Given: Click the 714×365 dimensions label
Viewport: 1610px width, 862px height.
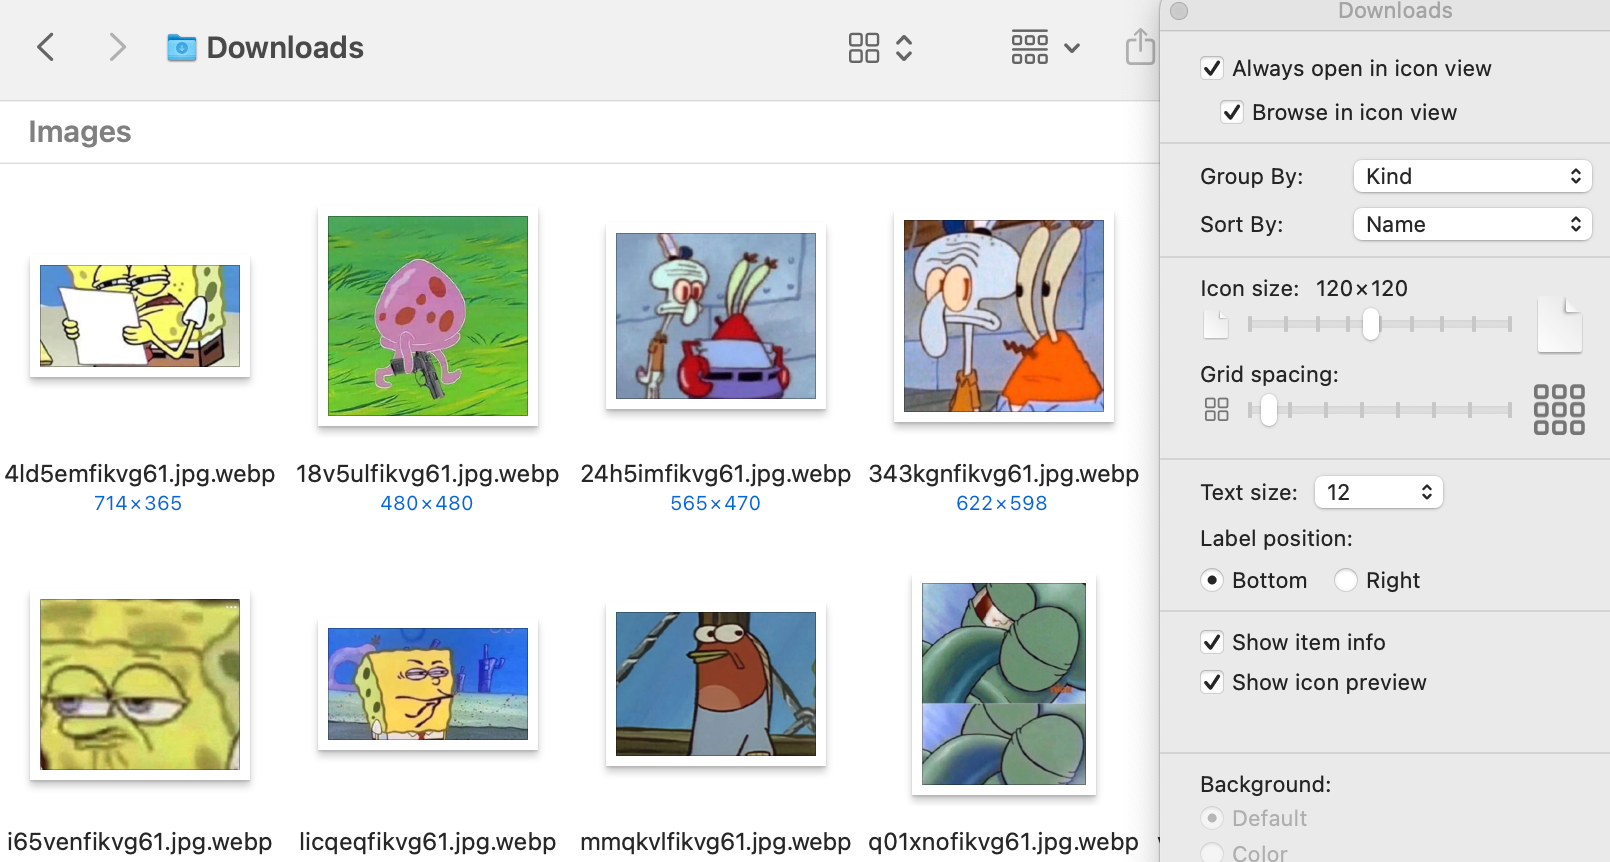Looking at the screenshot, I should (138, 504).
